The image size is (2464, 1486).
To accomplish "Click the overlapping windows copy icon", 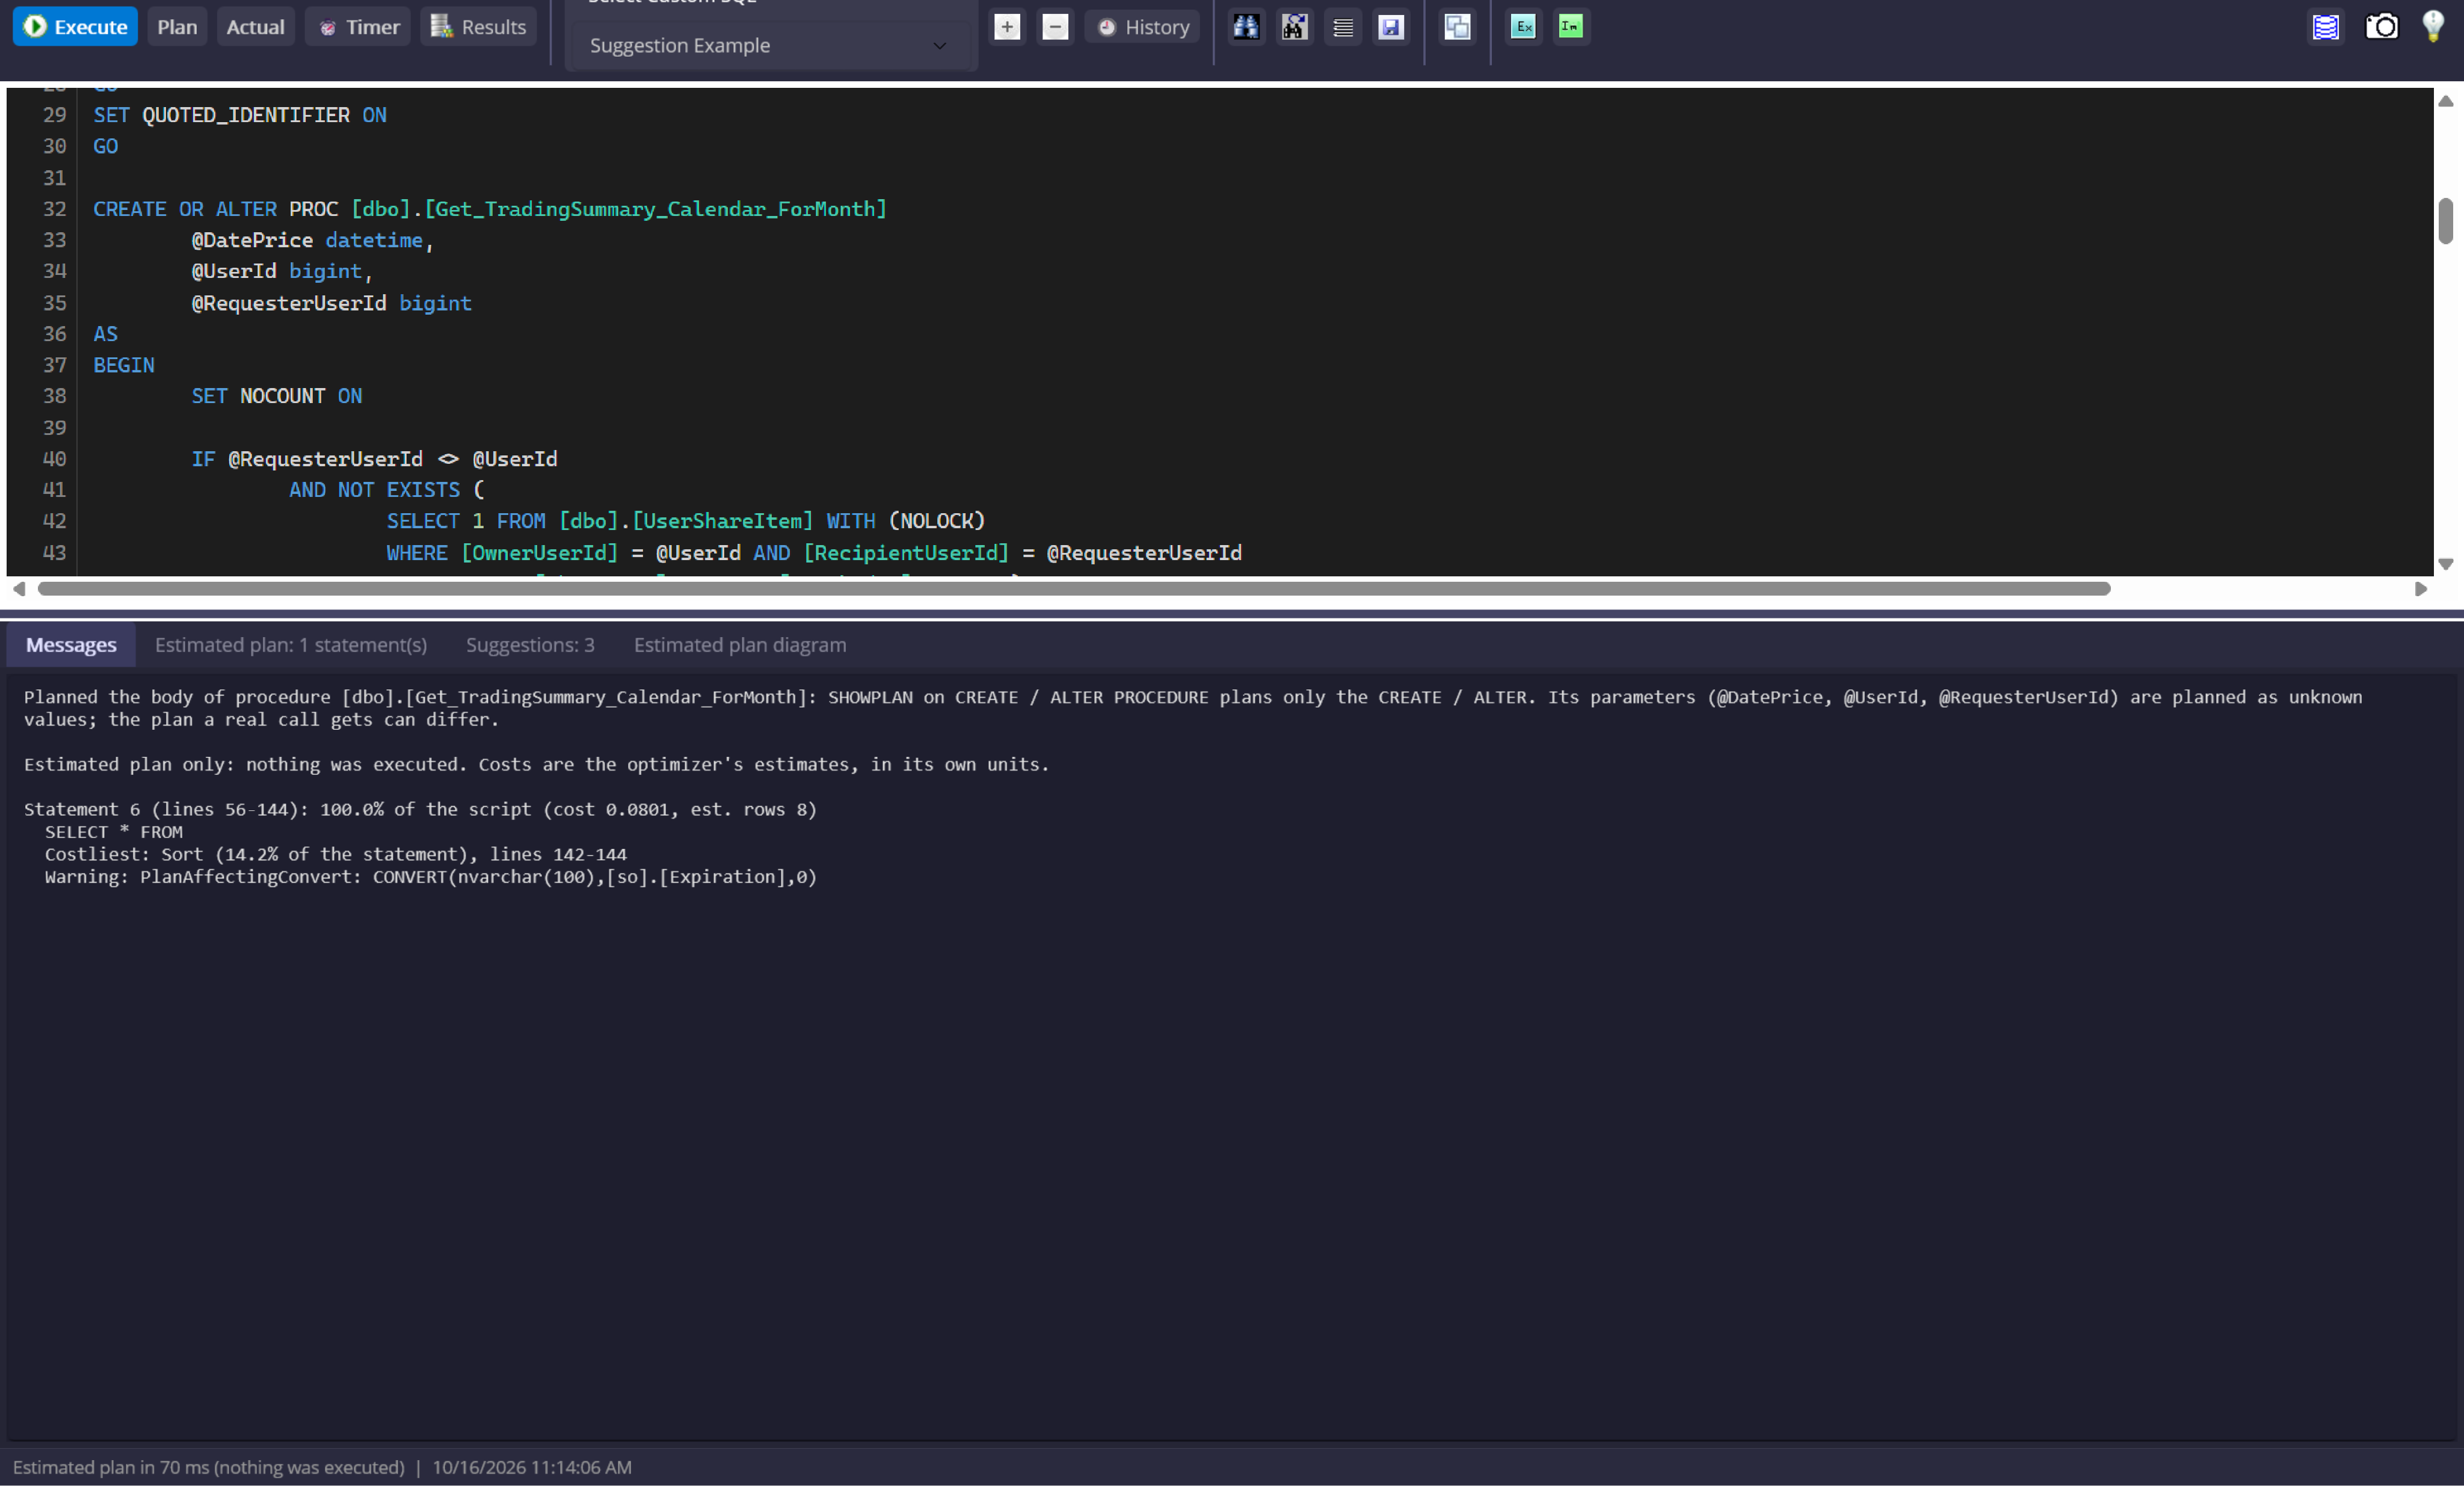I will (1457, 27).
